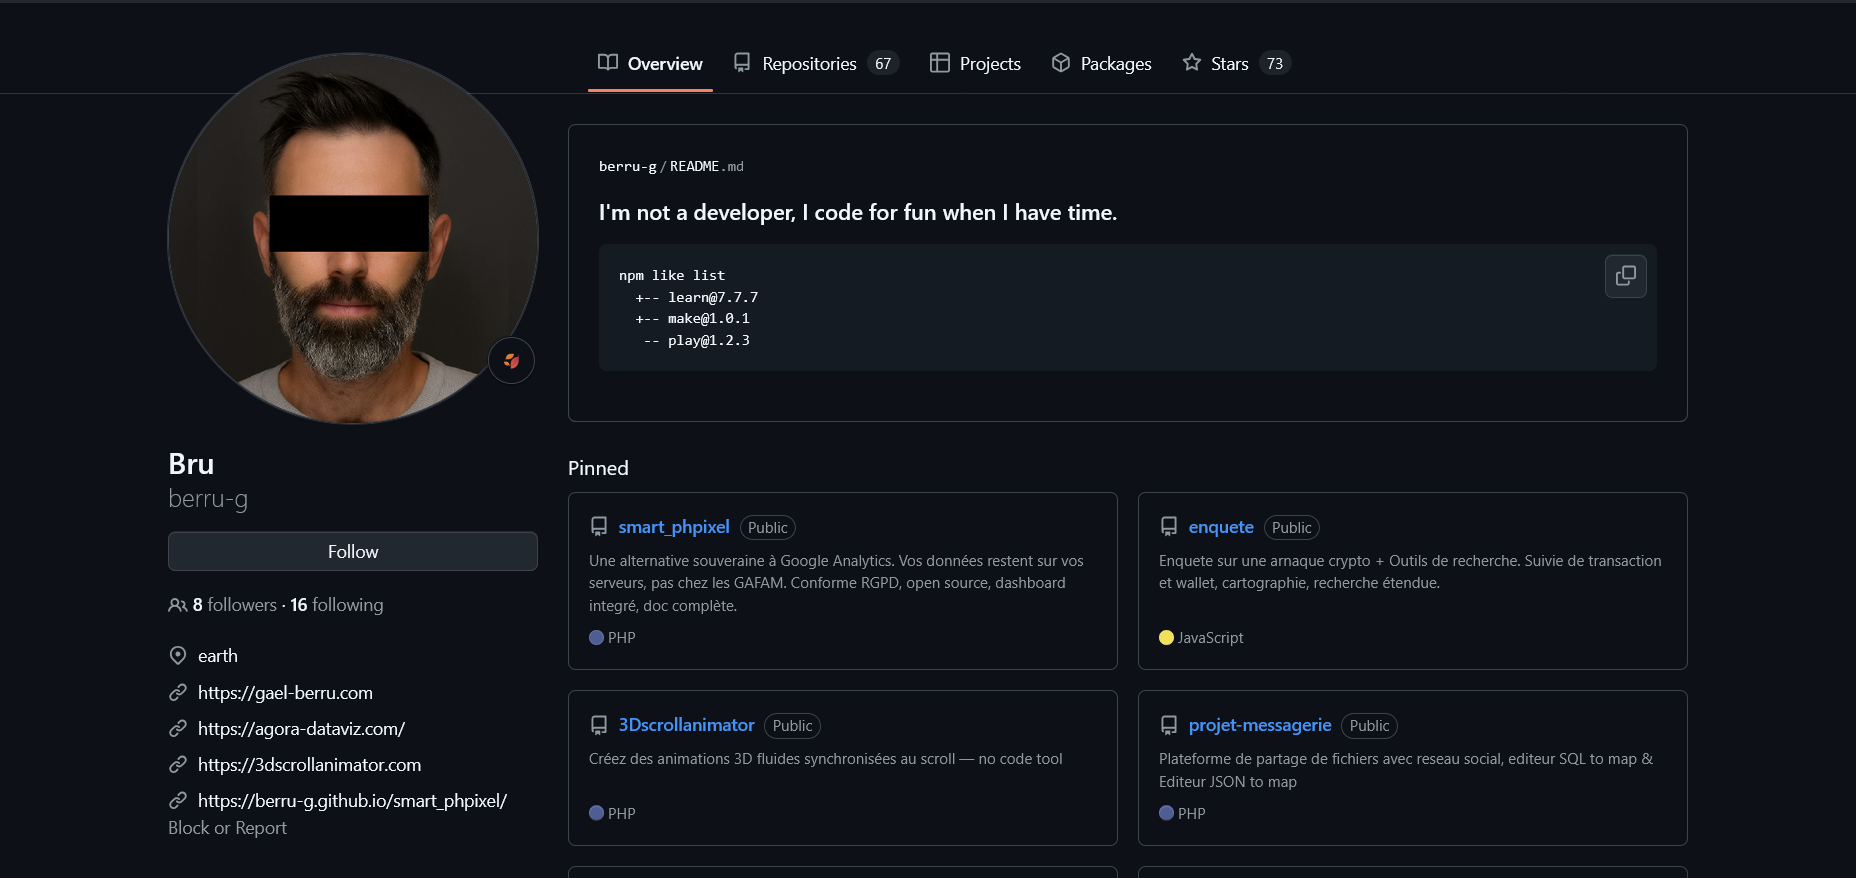
Task: Click Block or Report
Action: (227, 828)
